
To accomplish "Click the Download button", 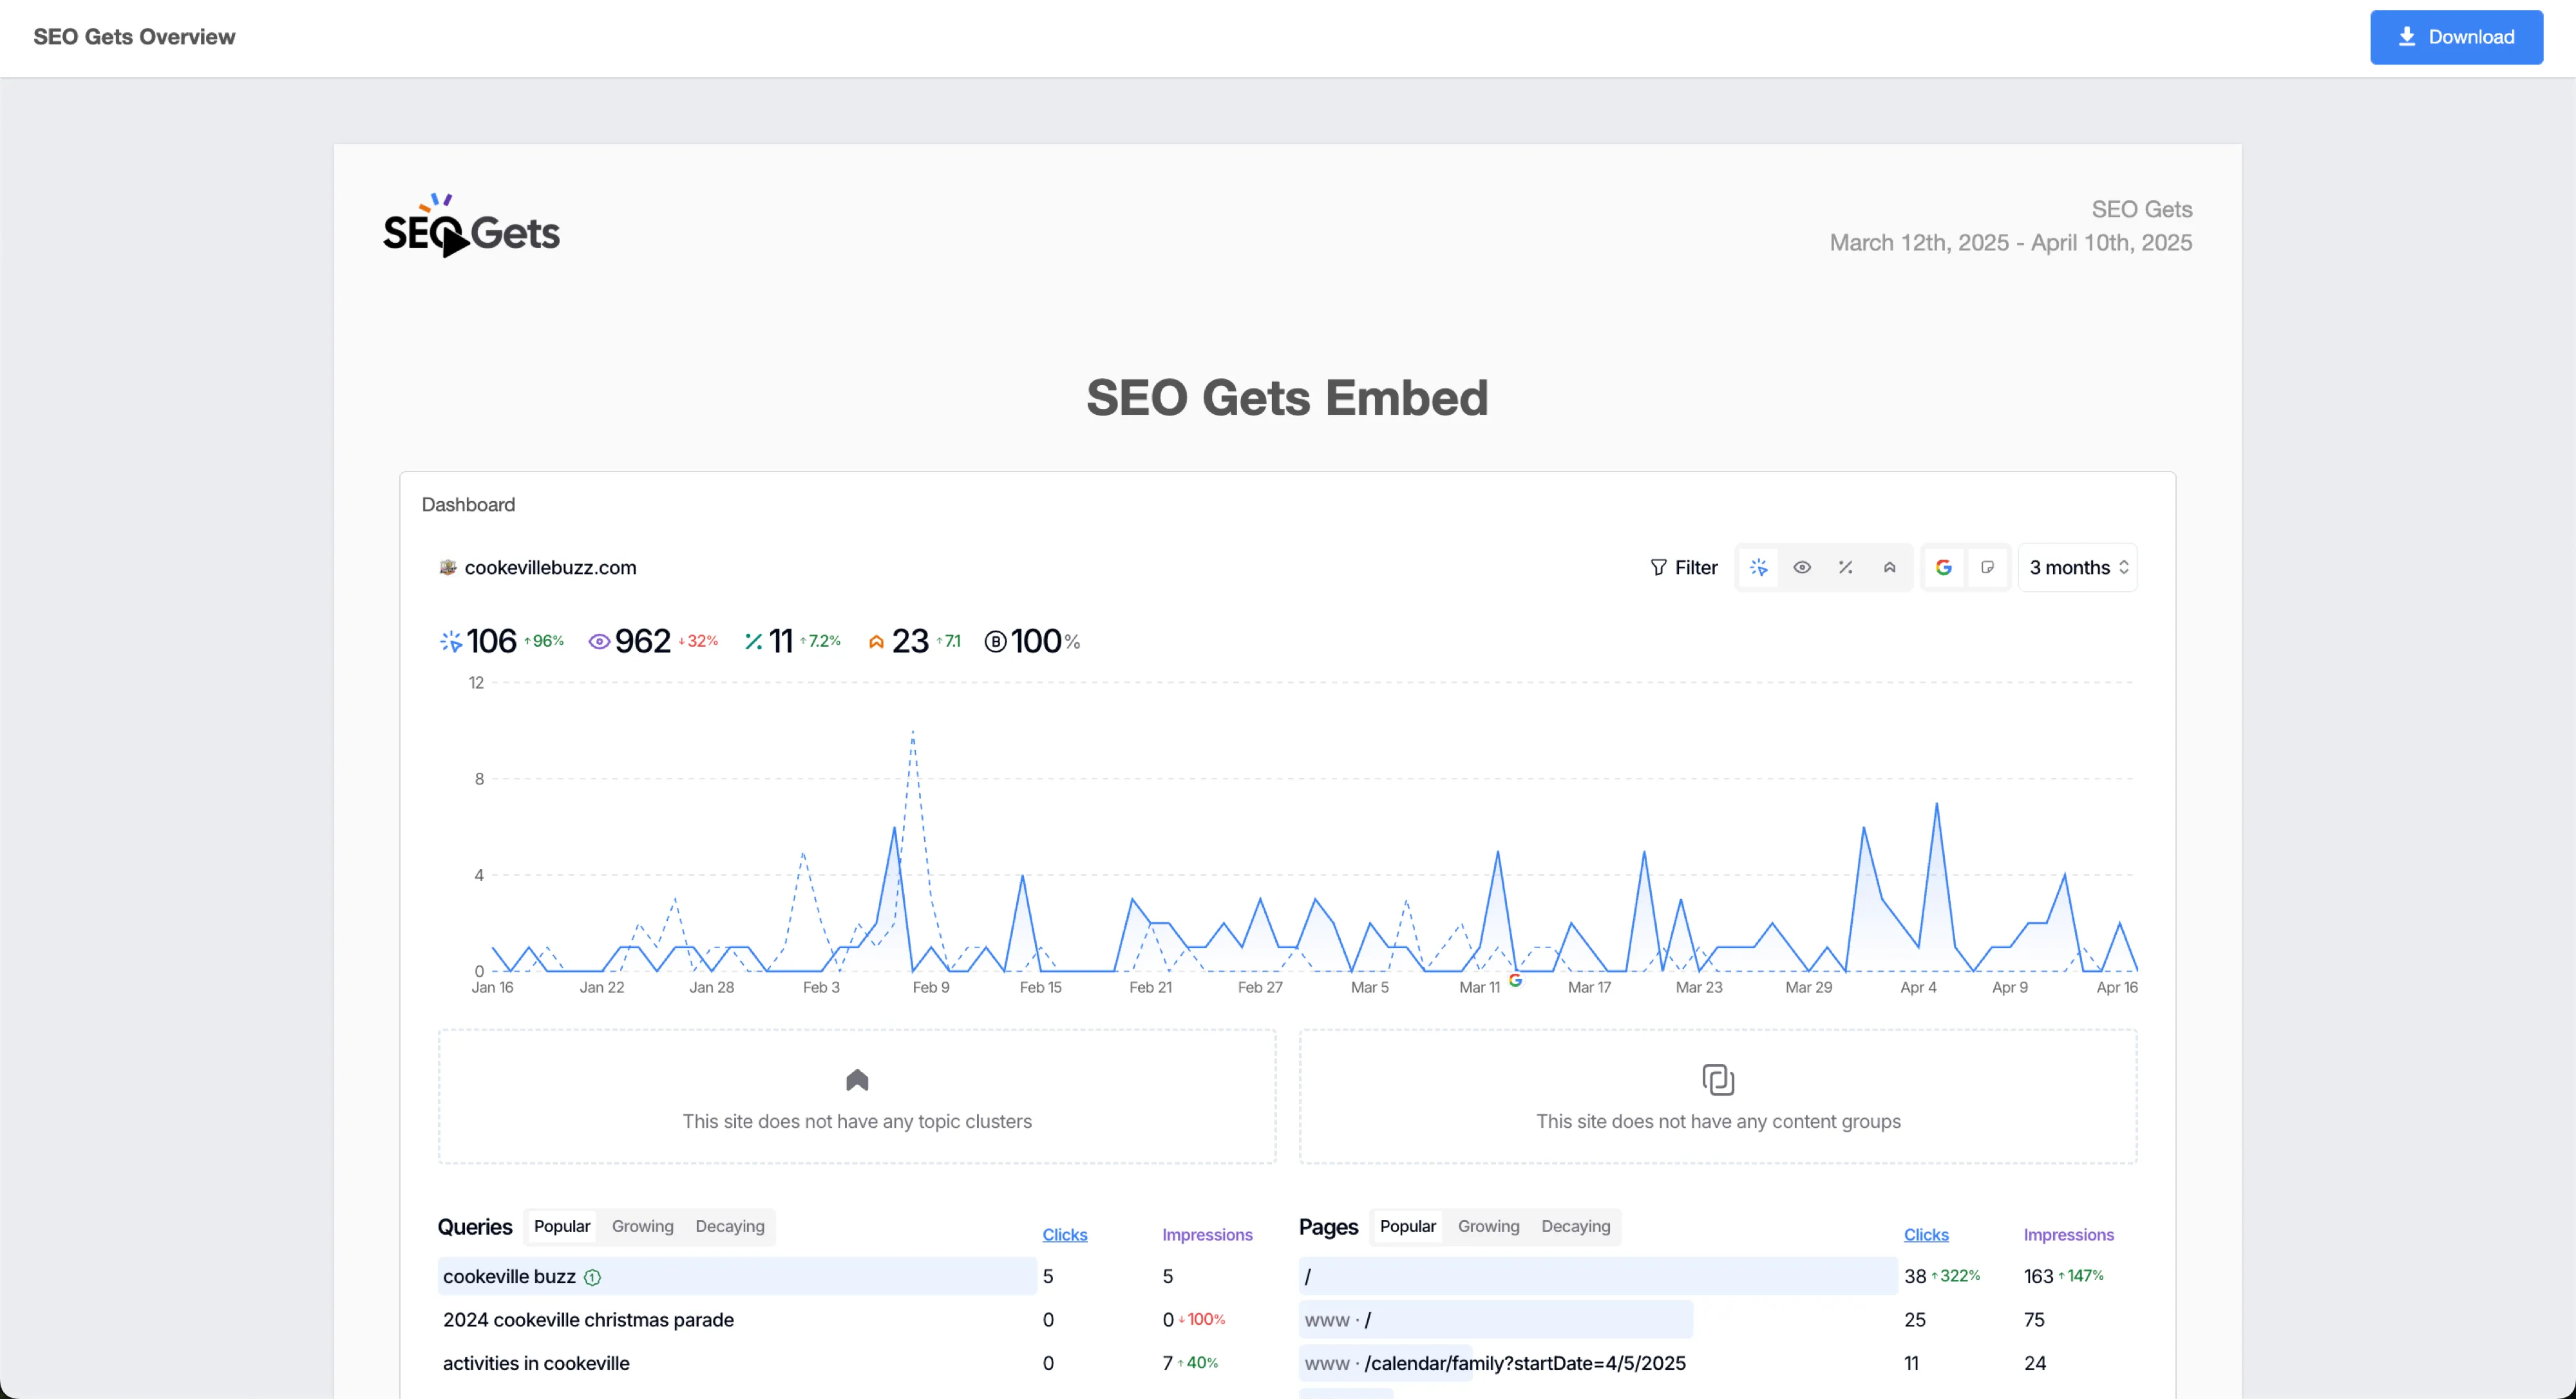I will pyautogui.click(x=2456, y=37).
